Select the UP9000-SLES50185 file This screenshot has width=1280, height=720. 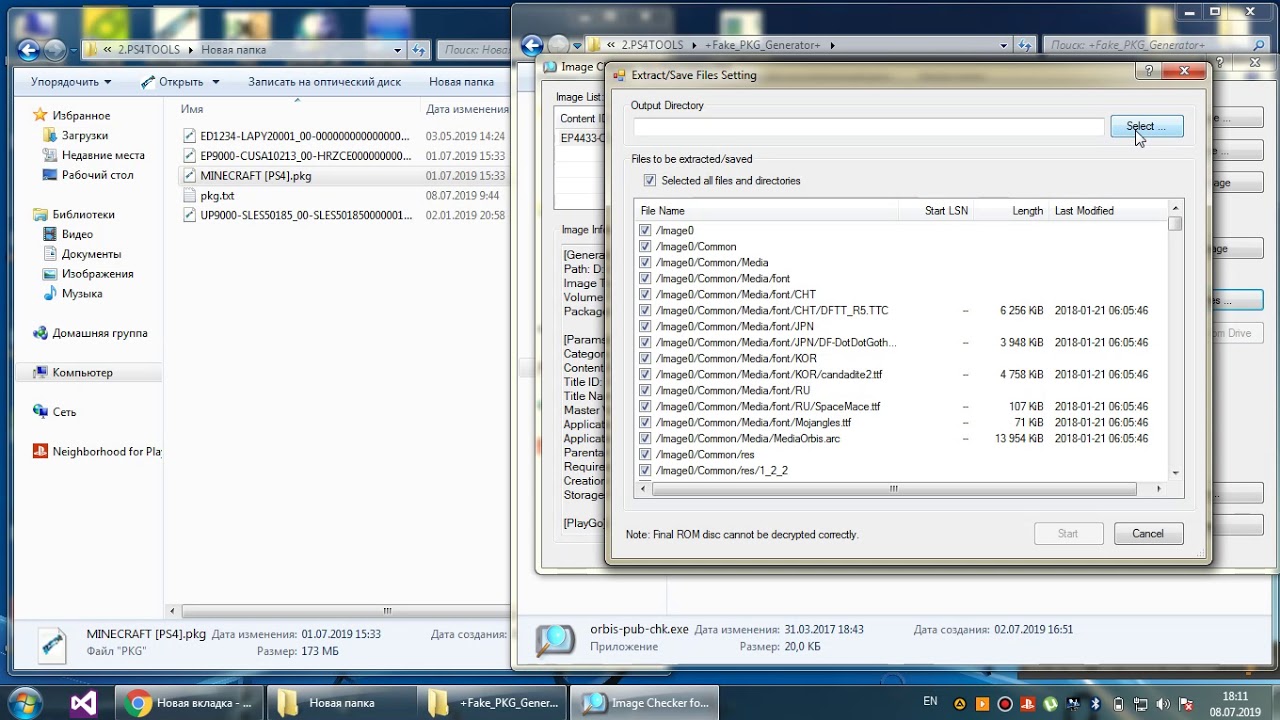coord(305,215)
